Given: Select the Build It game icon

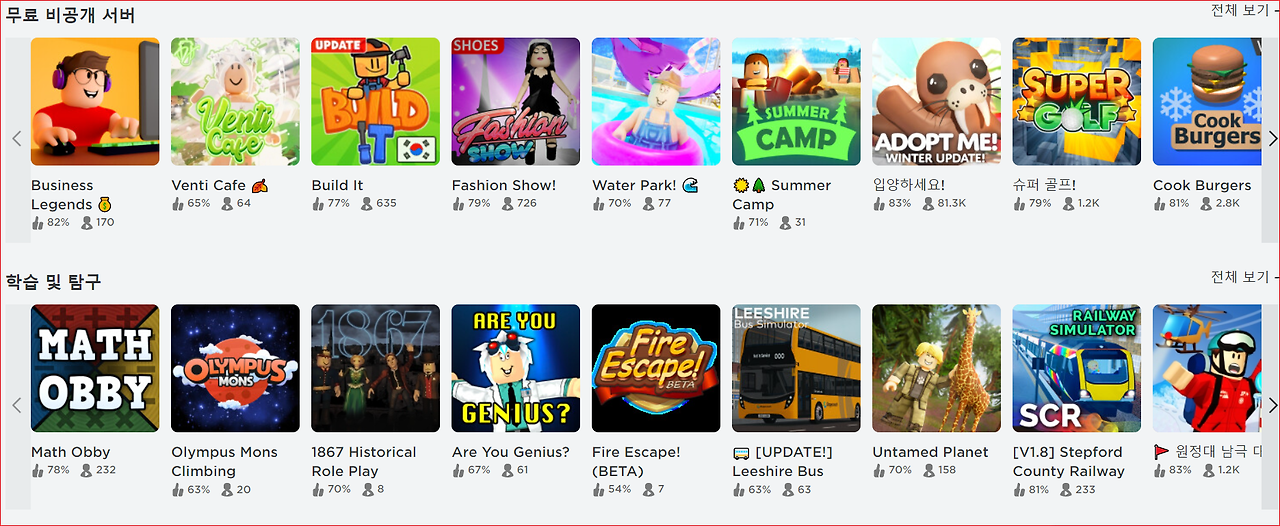Looking at the screenshot, I should pyautogui.click(x=375, y=102).
